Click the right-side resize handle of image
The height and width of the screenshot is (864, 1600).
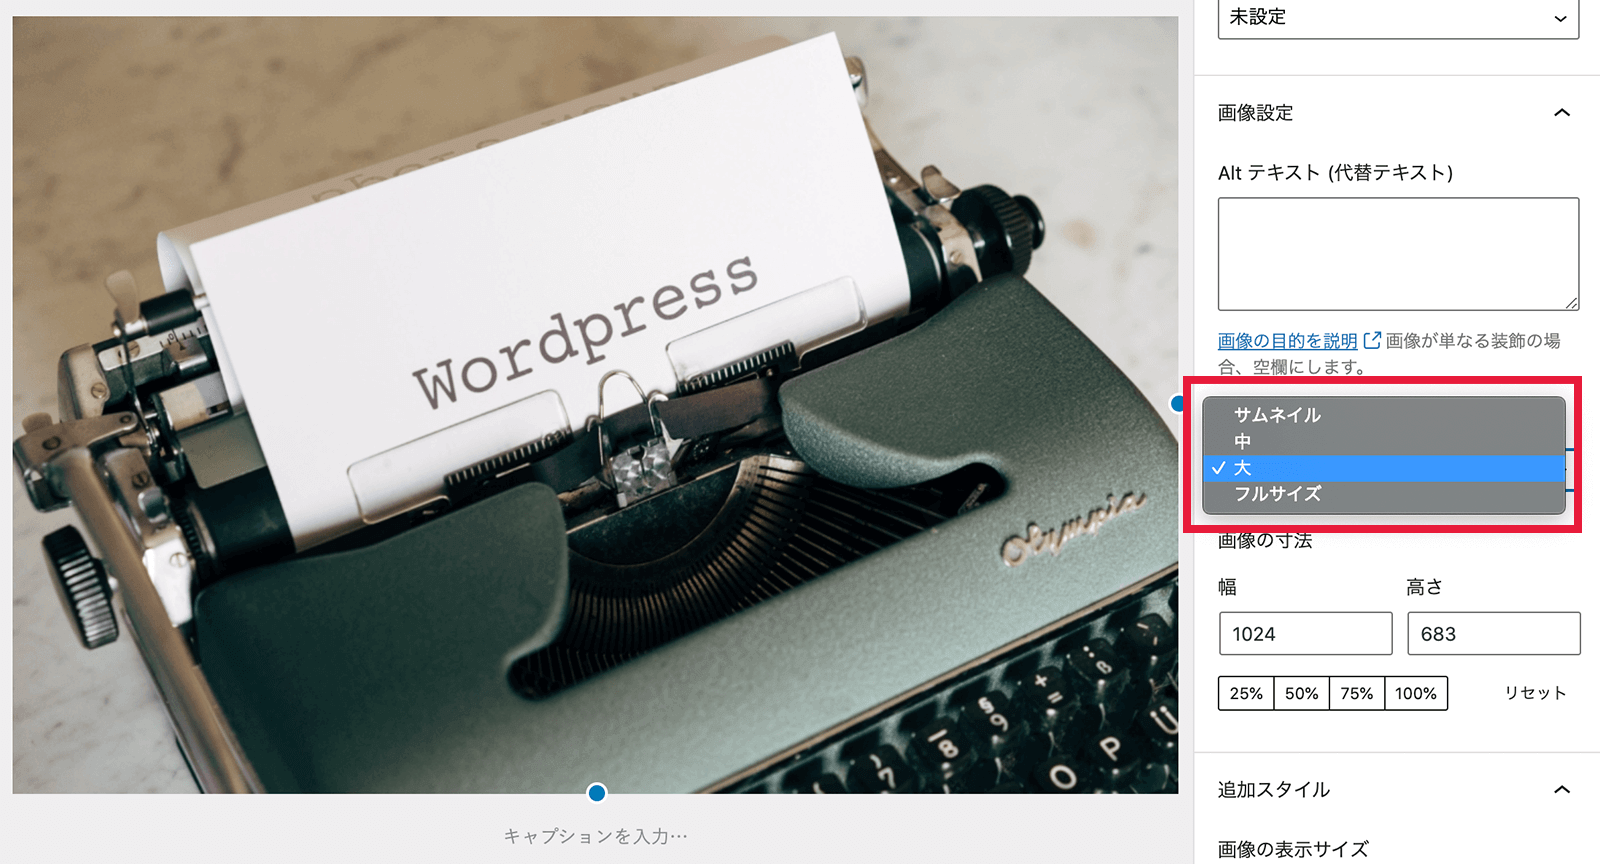pos(1178,404)
